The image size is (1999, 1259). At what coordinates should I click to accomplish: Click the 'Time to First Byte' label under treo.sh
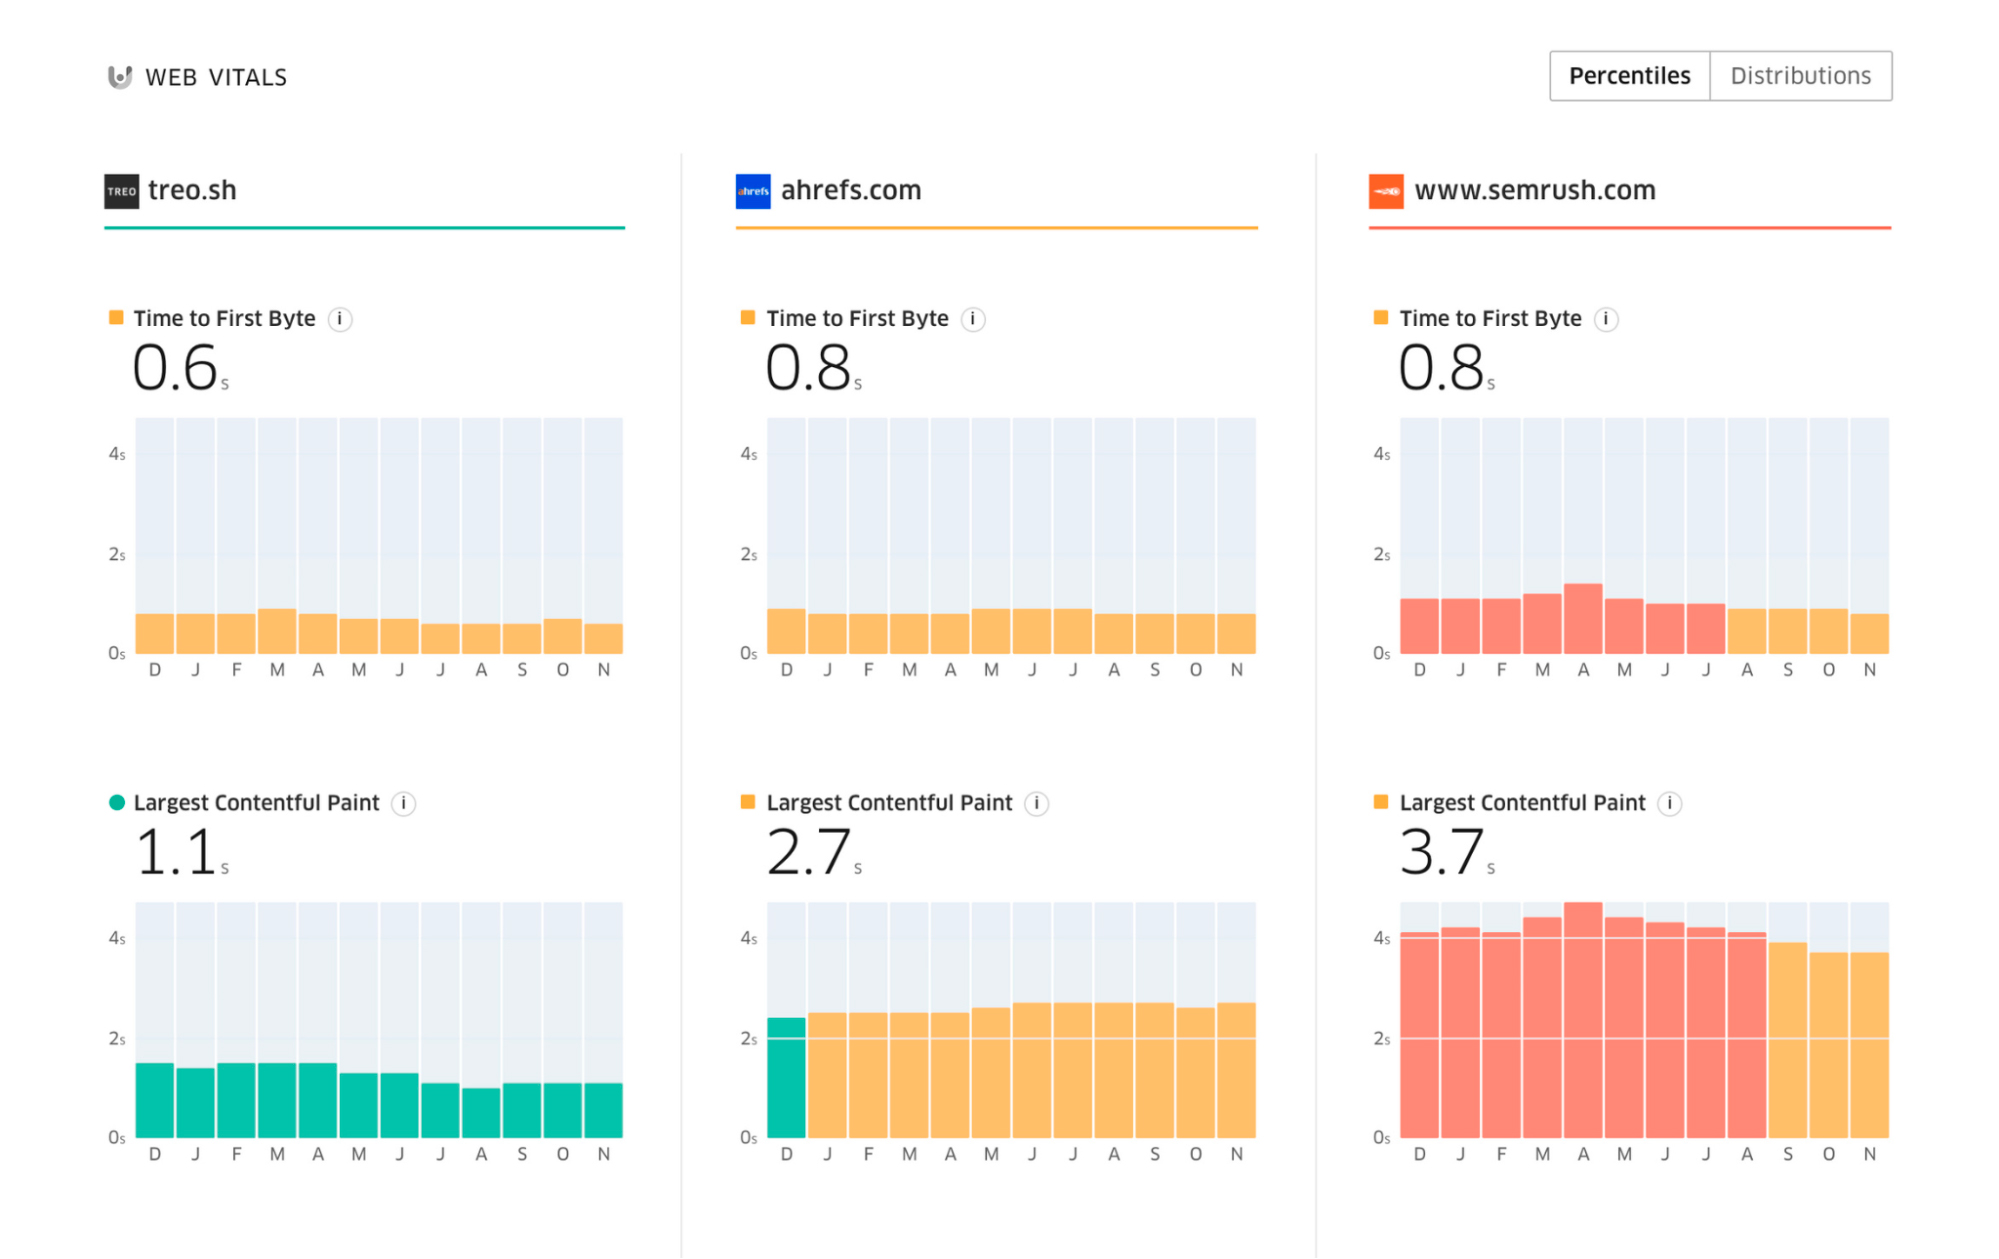(x=225, y=318)
